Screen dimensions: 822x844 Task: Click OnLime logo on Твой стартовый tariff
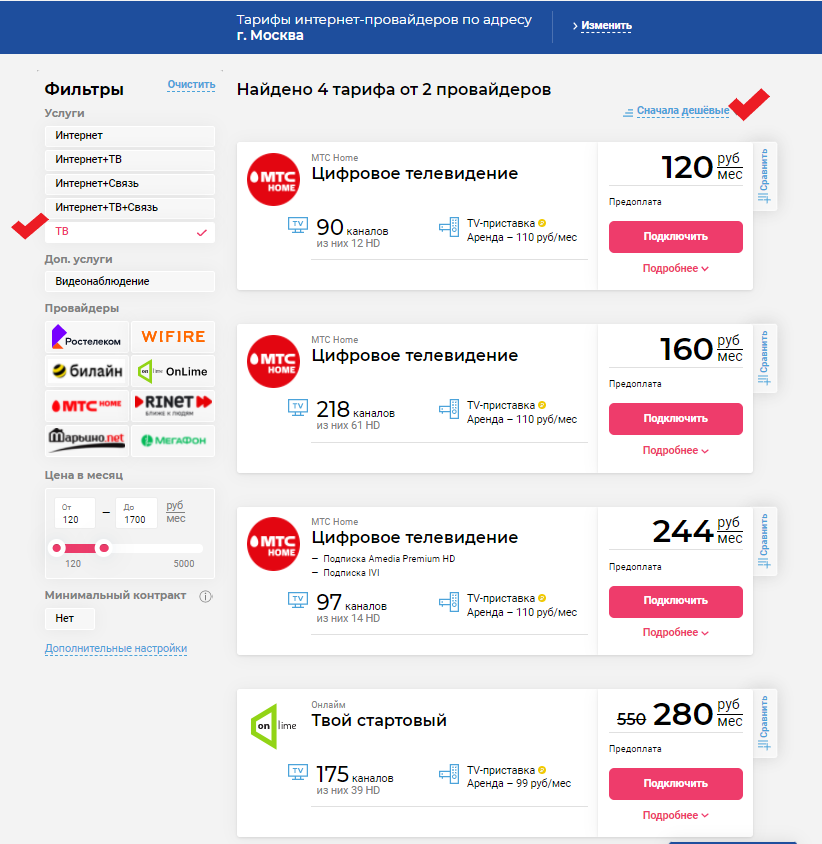click(273, 726)
